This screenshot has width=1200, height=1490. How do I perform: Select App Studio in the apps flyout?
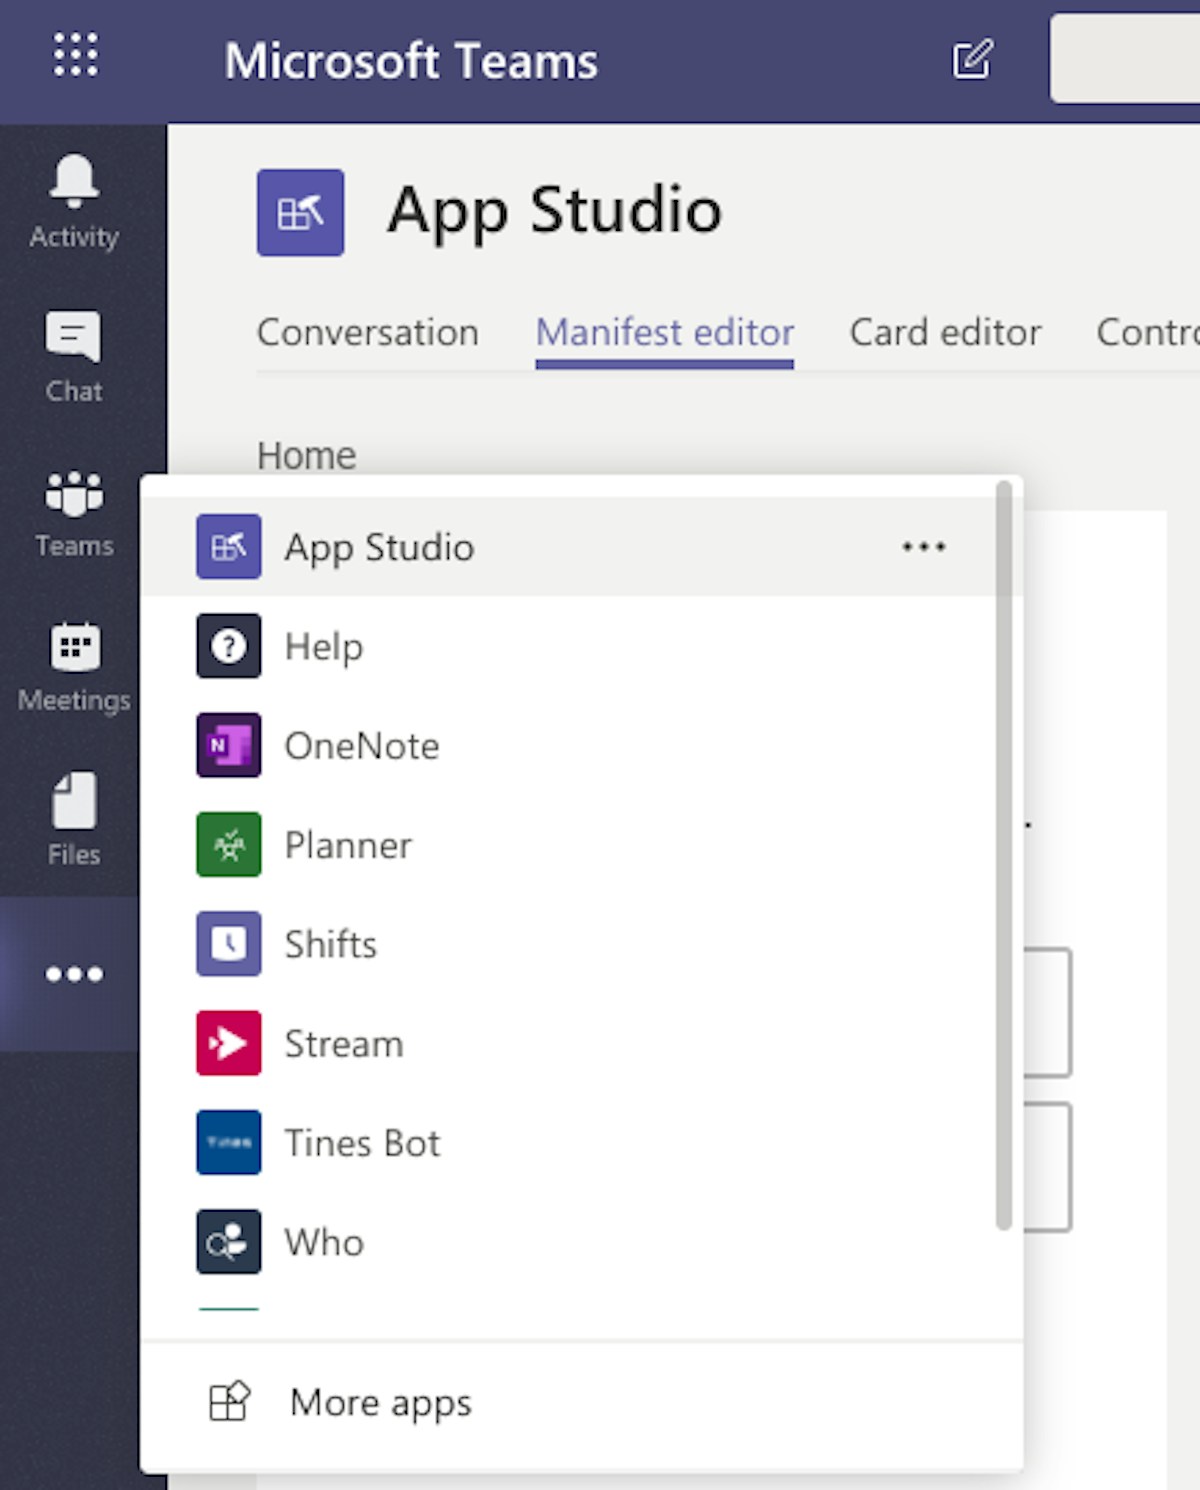(x=378, y=547)
